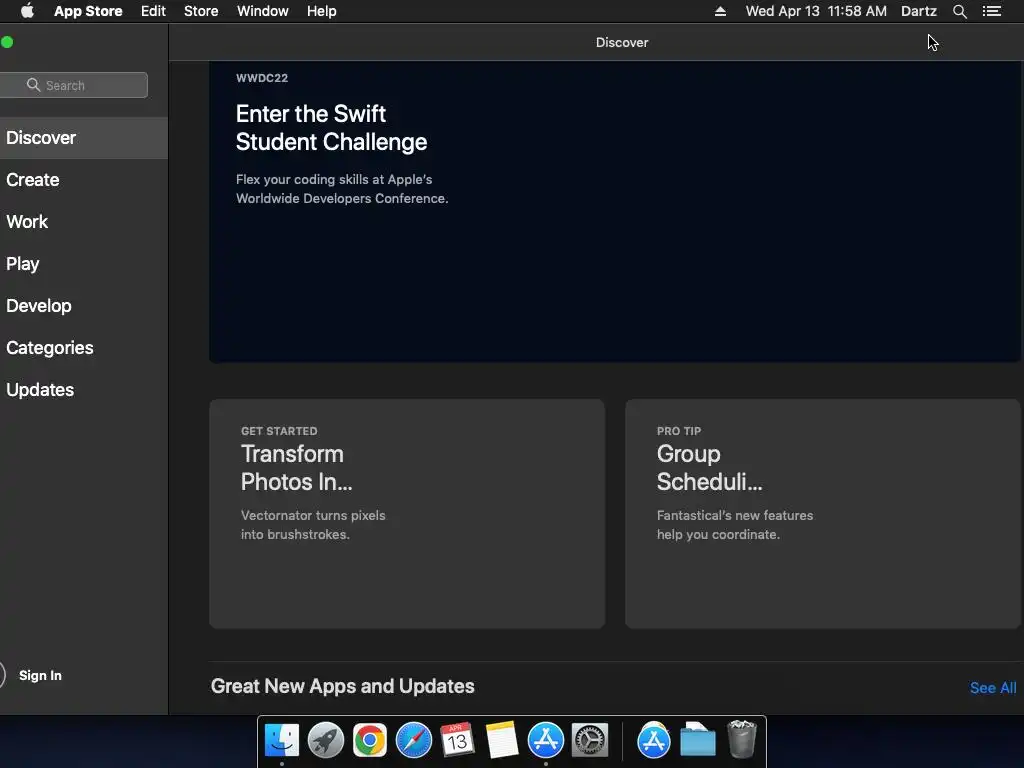Focus the Search field

[74, 85]
